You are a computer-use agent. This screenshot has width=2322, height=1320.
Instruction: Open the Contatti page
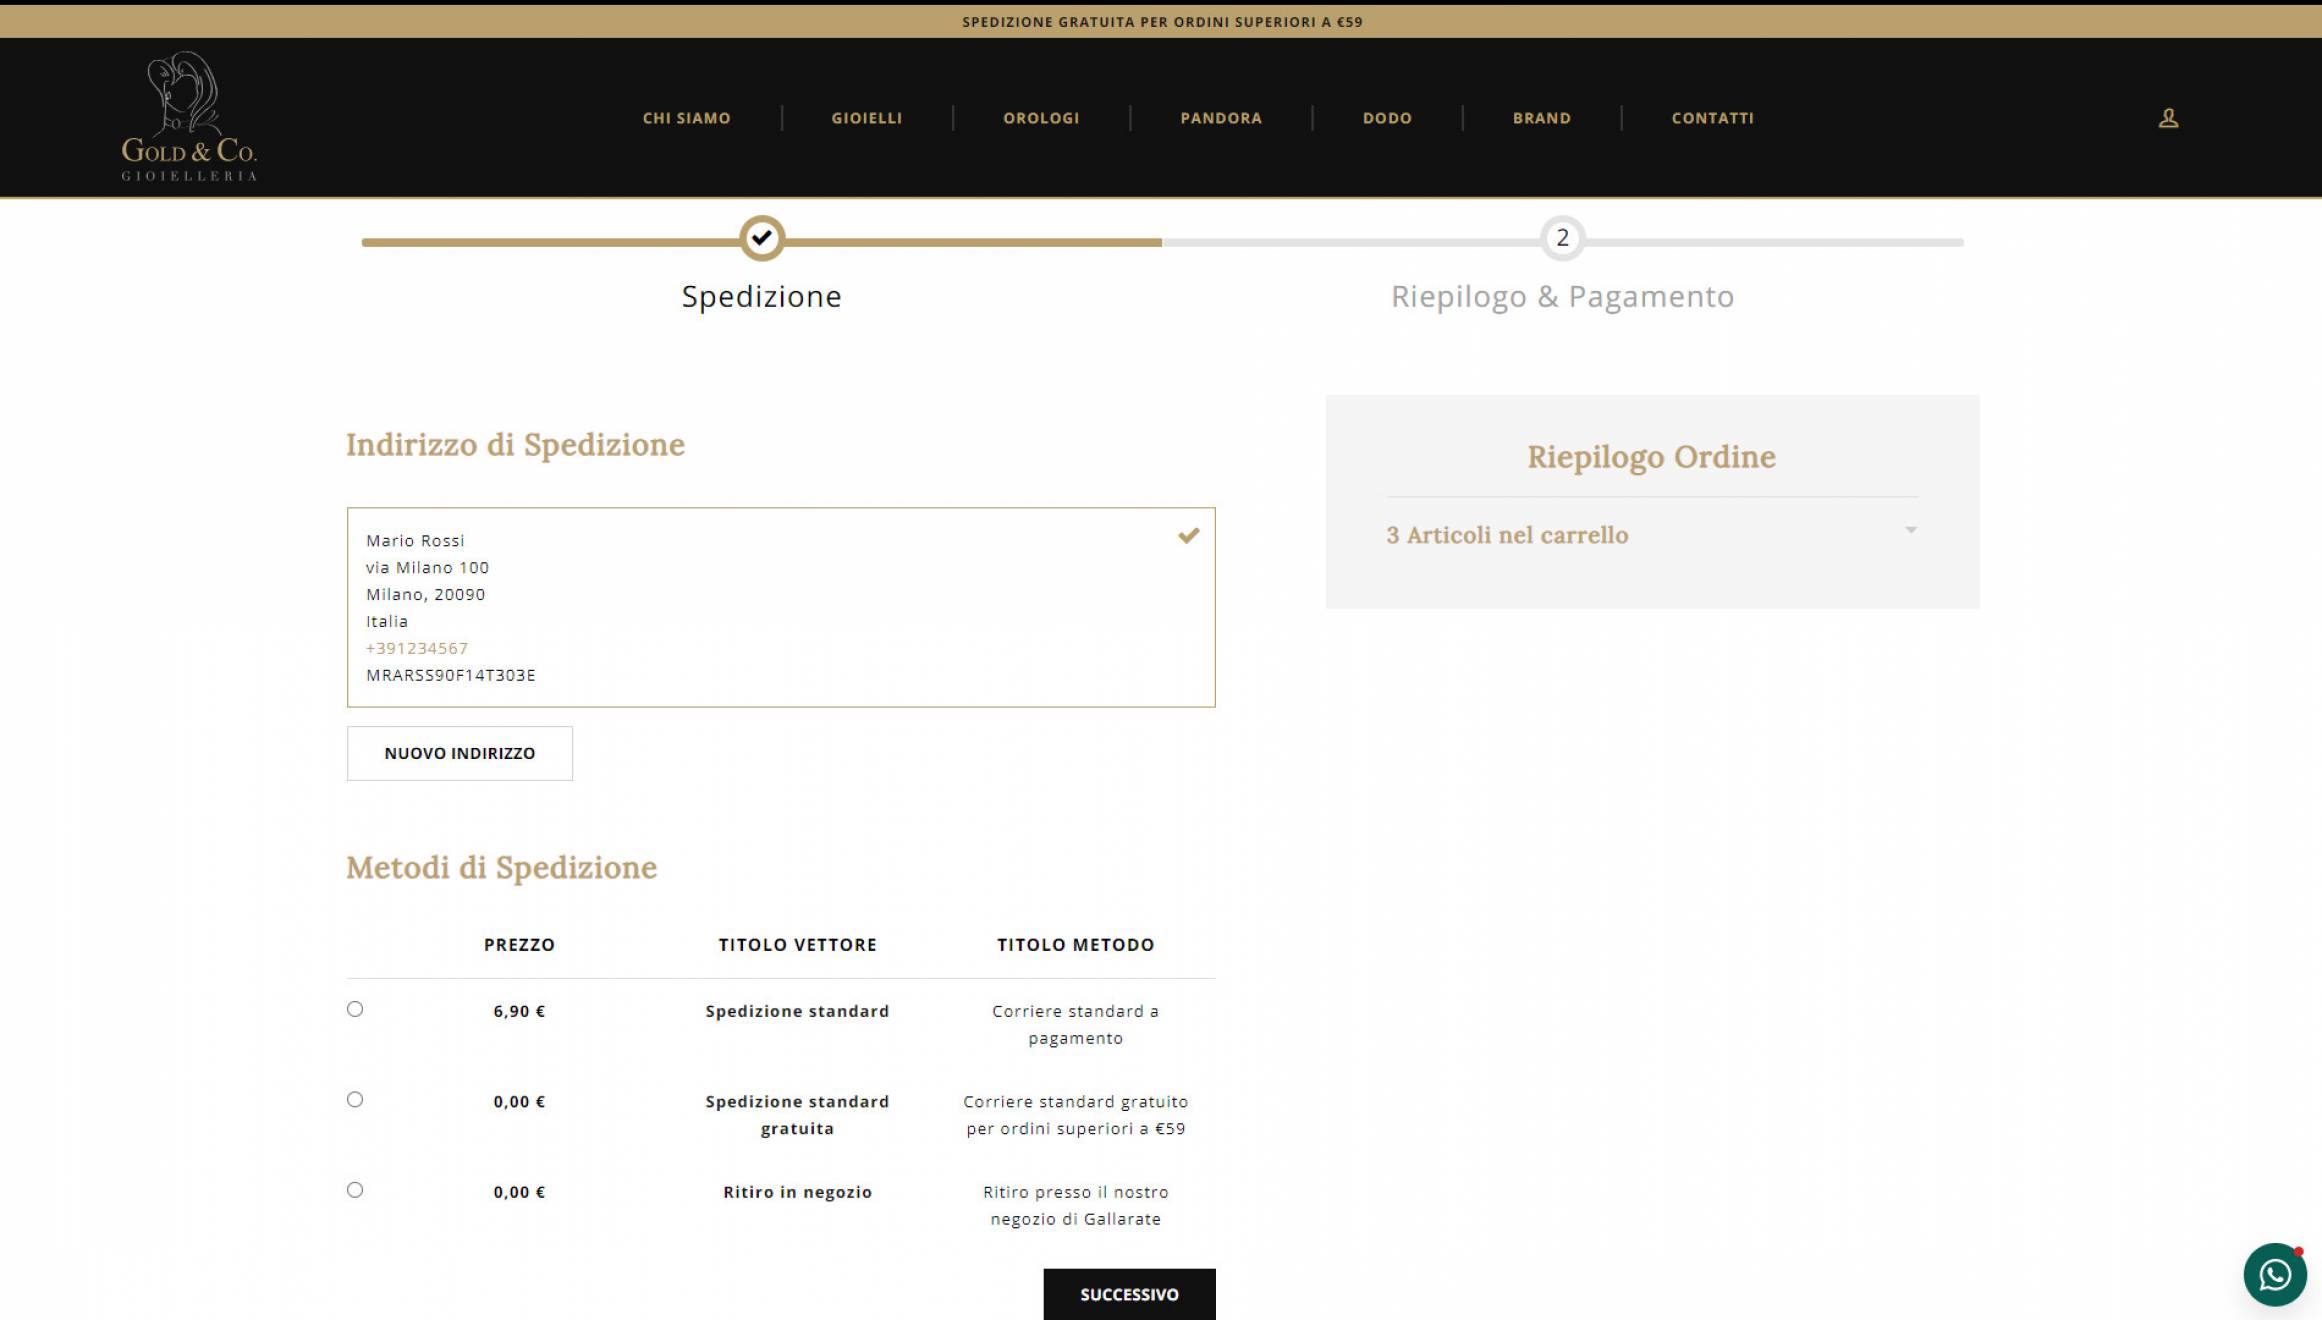tap(1712, 118)
